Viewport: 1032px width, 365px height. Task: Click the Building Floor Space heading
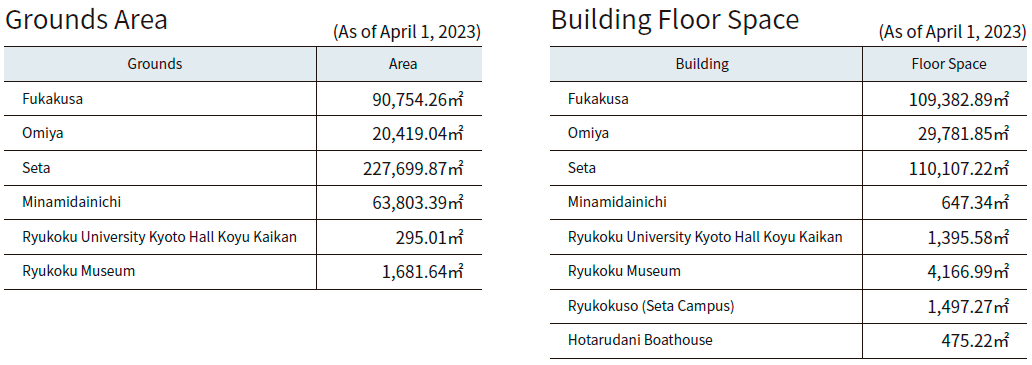(675, 20)
